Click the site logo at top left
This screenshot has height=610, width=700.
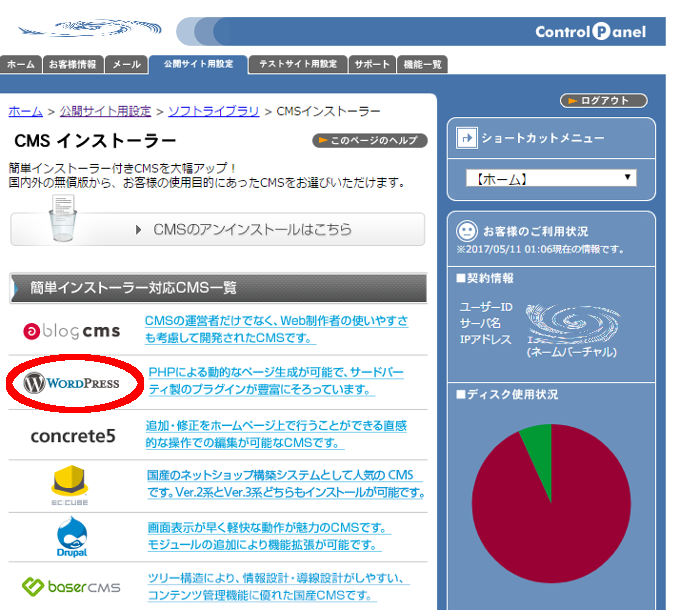point(90,29)
